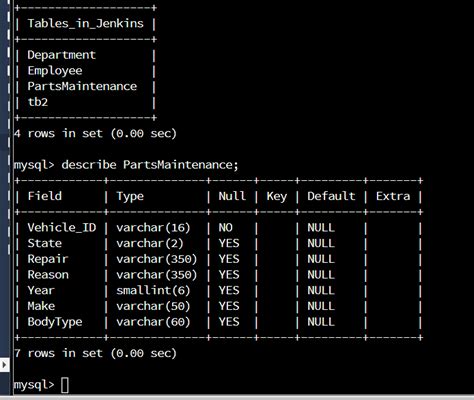The height and width of the screenshot is (400, 474).
Task: Click '4 rows in set (0.00 sec)' line
Action: [x=95, y=134]
